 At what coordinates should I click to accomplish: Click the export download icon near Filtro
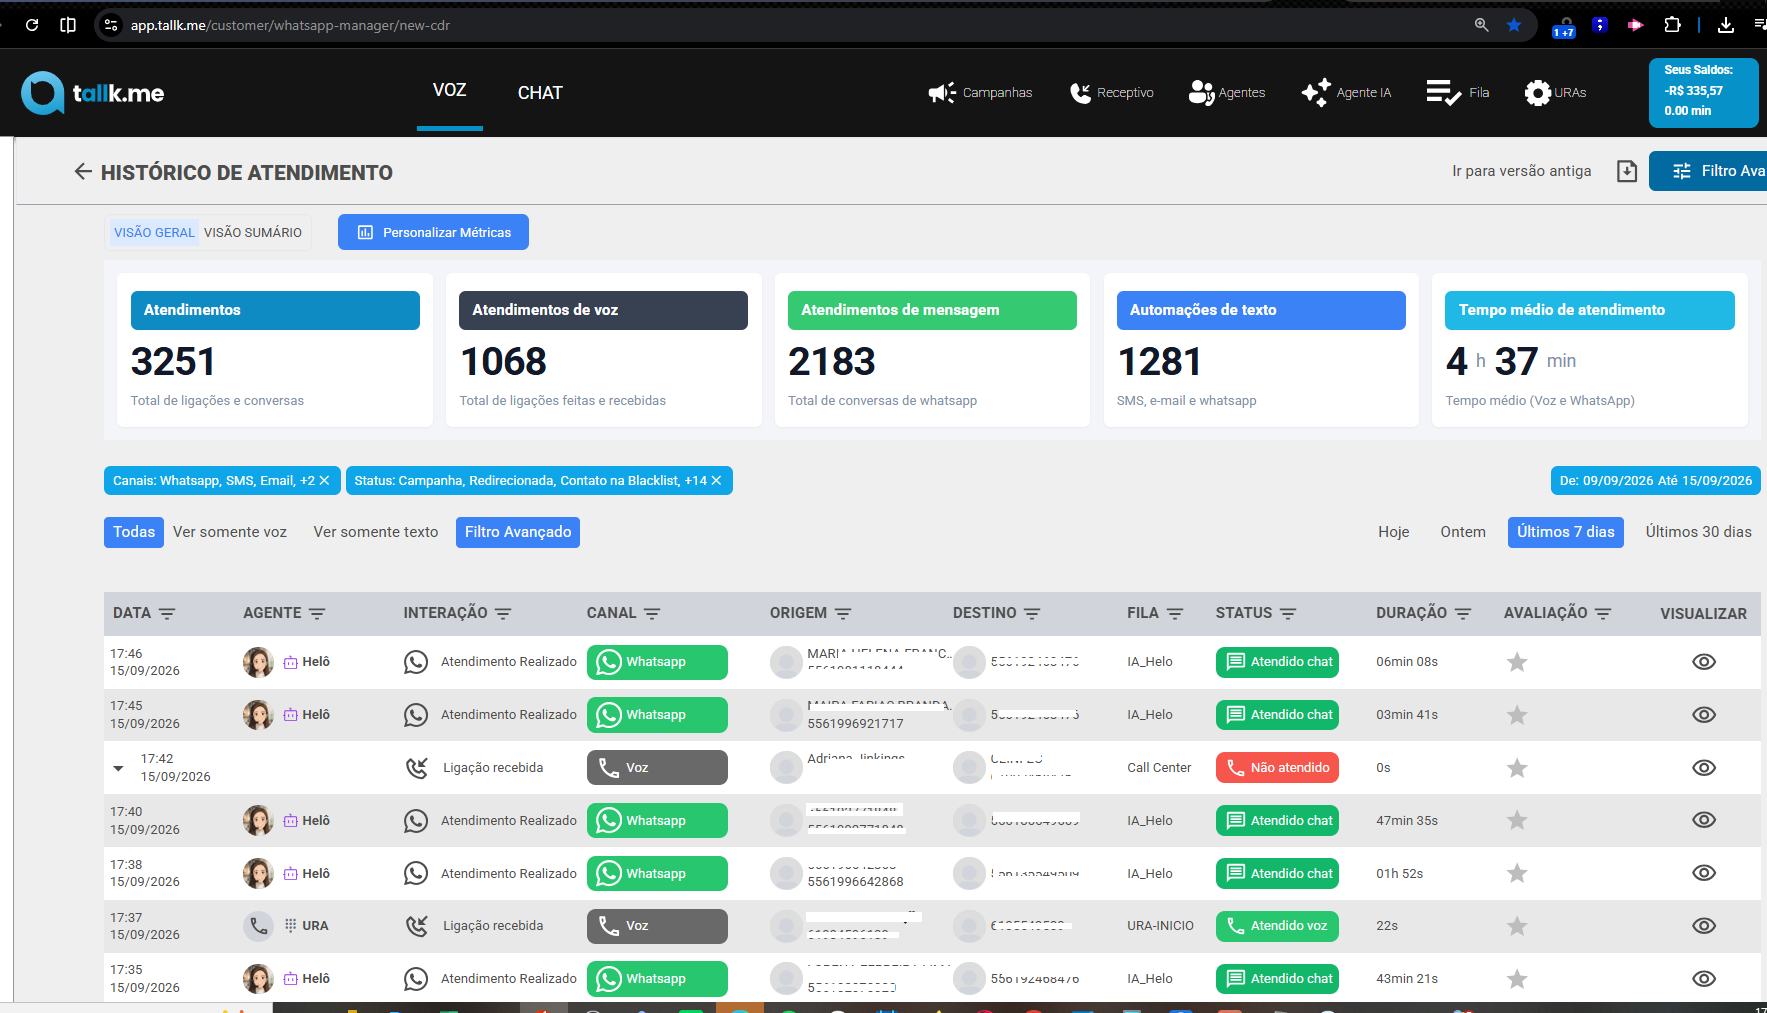tap(1627, 171)
